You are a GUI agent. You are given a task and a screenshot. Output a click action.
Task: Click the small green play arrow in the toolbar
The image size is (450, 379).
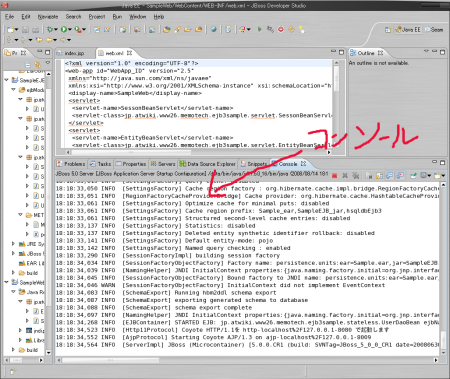click(259, 29)
